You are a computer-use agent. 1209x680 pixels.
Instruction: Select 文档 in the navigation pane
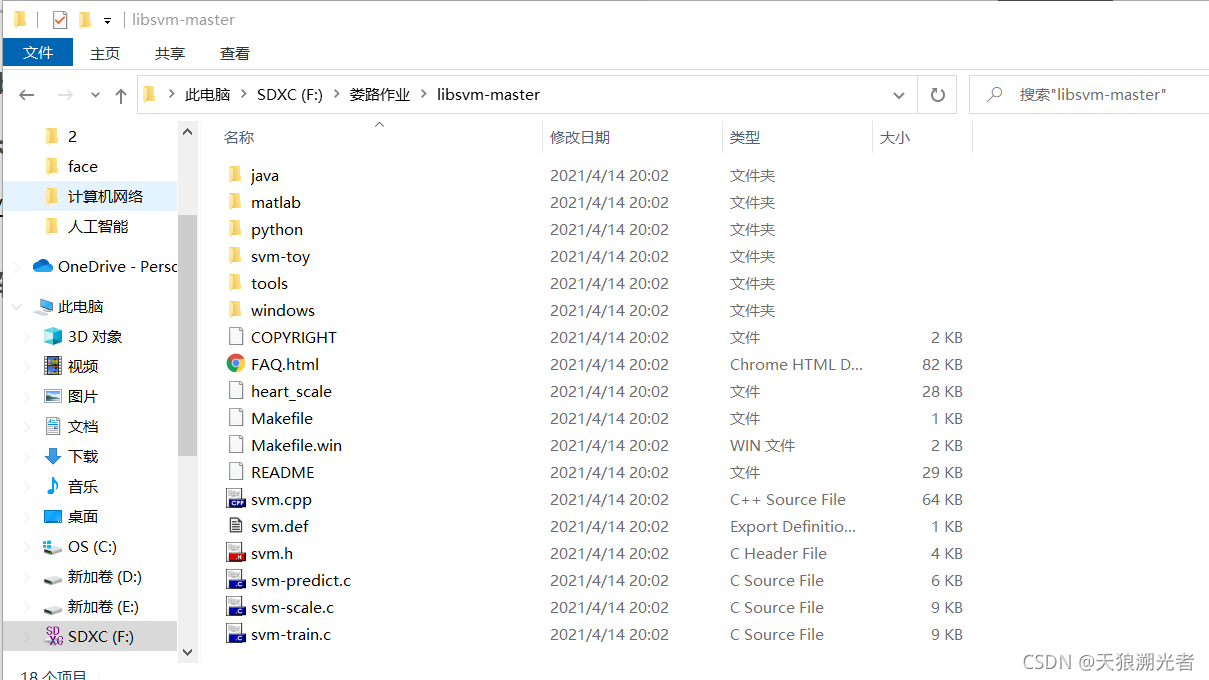[83, 426]
